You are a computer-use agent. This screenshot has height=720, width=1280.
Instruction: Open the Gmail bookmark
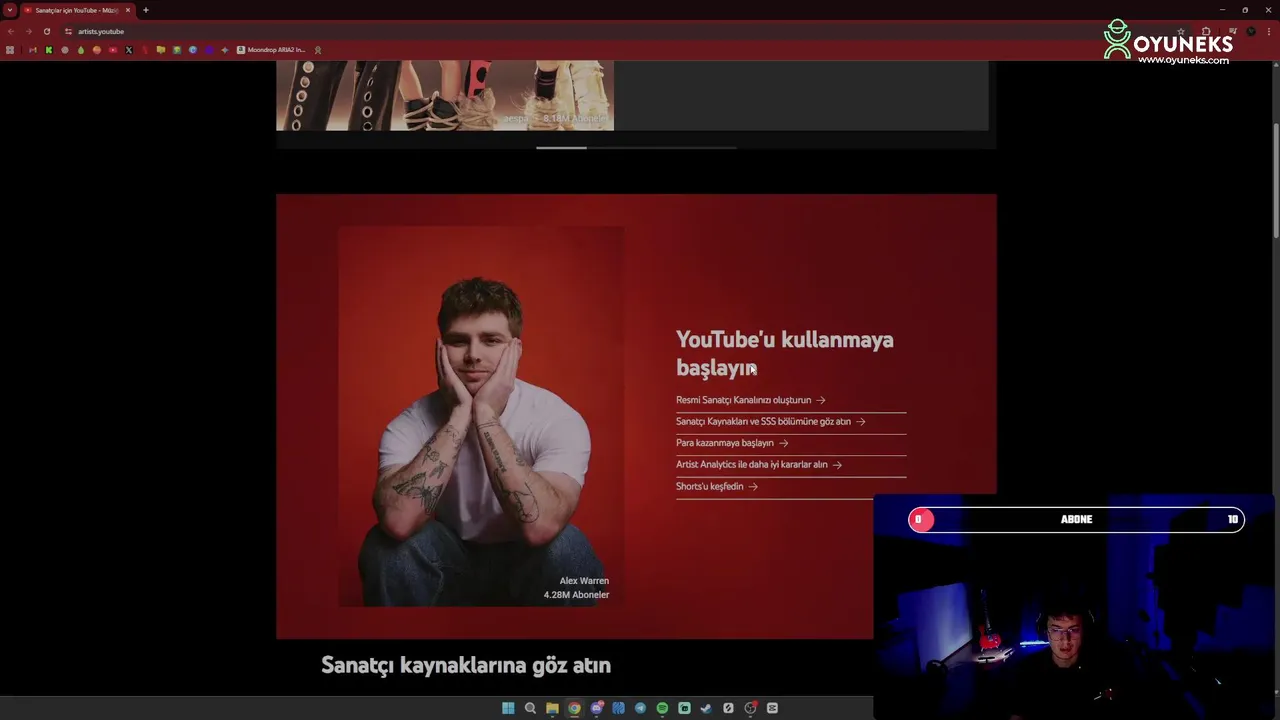click(33, 50)
